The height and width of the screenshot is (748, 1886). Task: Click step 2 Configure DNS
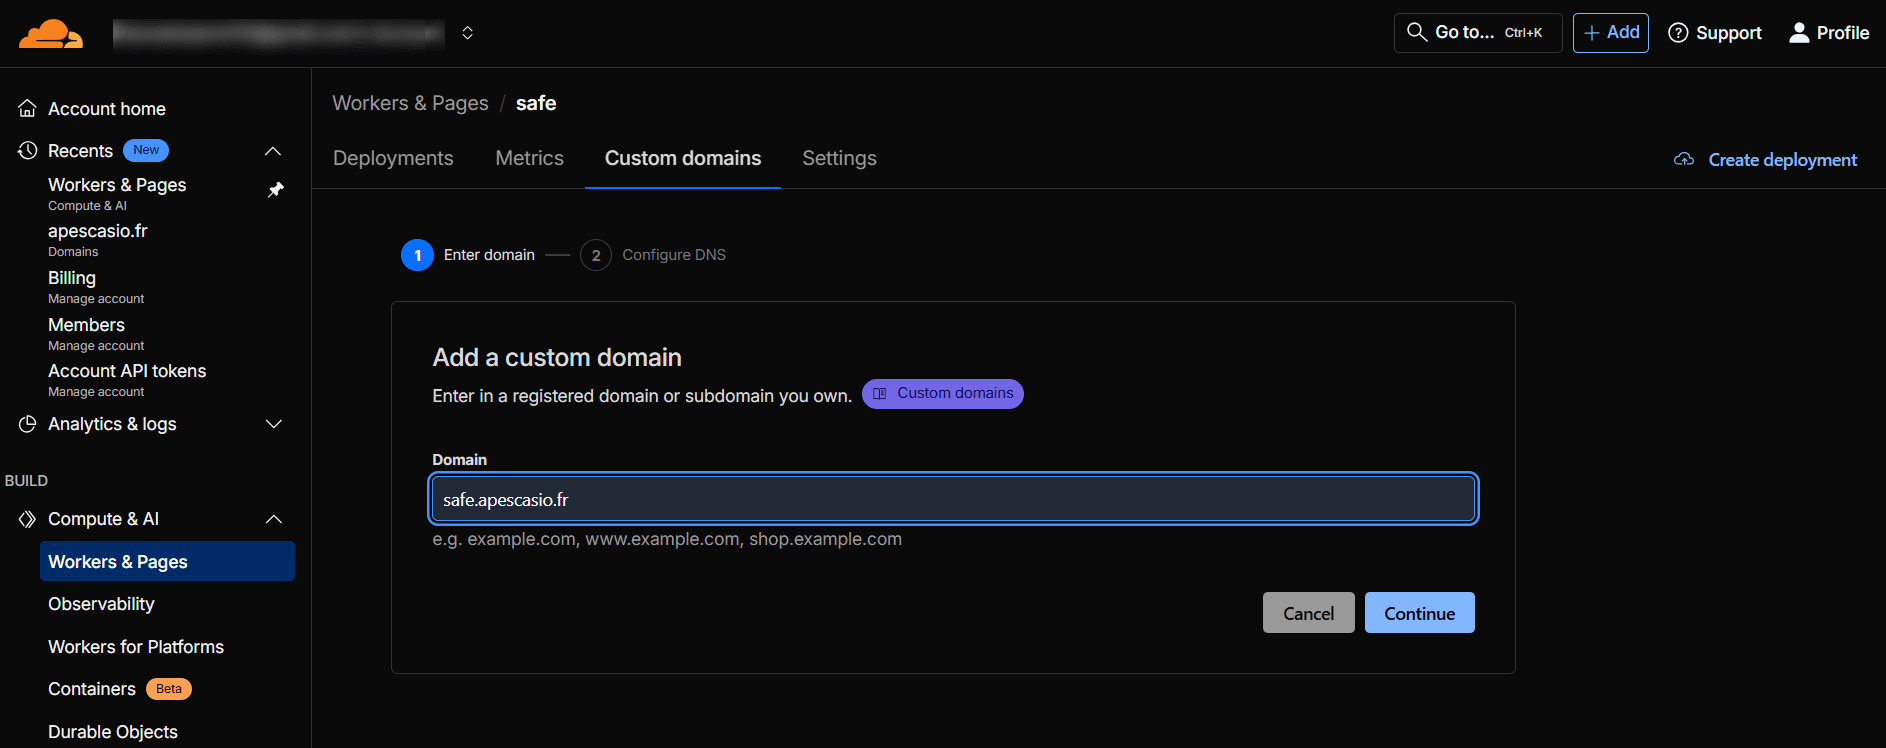coord(653,255)
